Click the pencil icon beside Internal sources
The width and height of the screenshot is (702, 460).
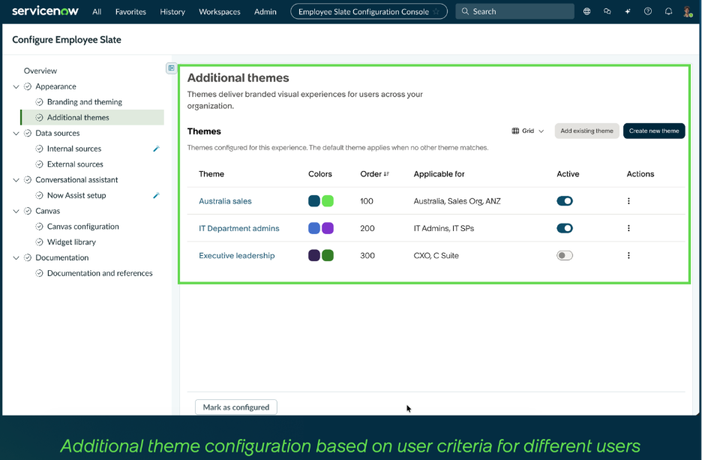coord(156,149)
